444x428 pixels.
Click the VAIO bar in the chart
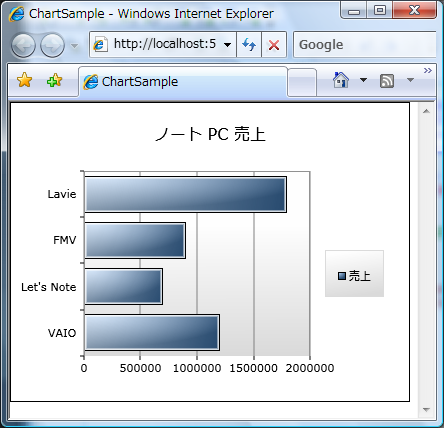pos(152,332)
